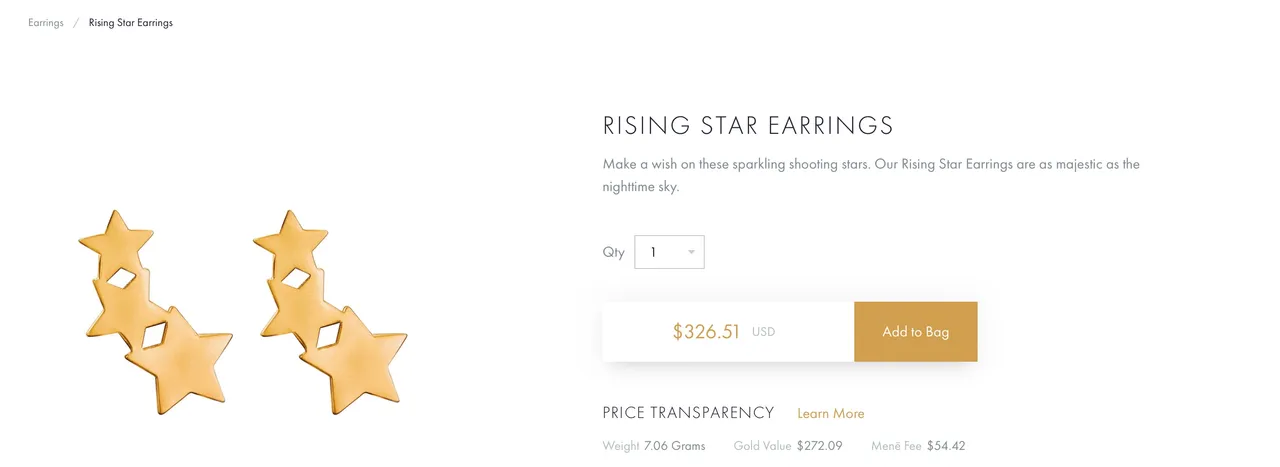Screen dimensions: 1280x467
Task: Open the Learn More price transparency link
Action: [831, 413]
